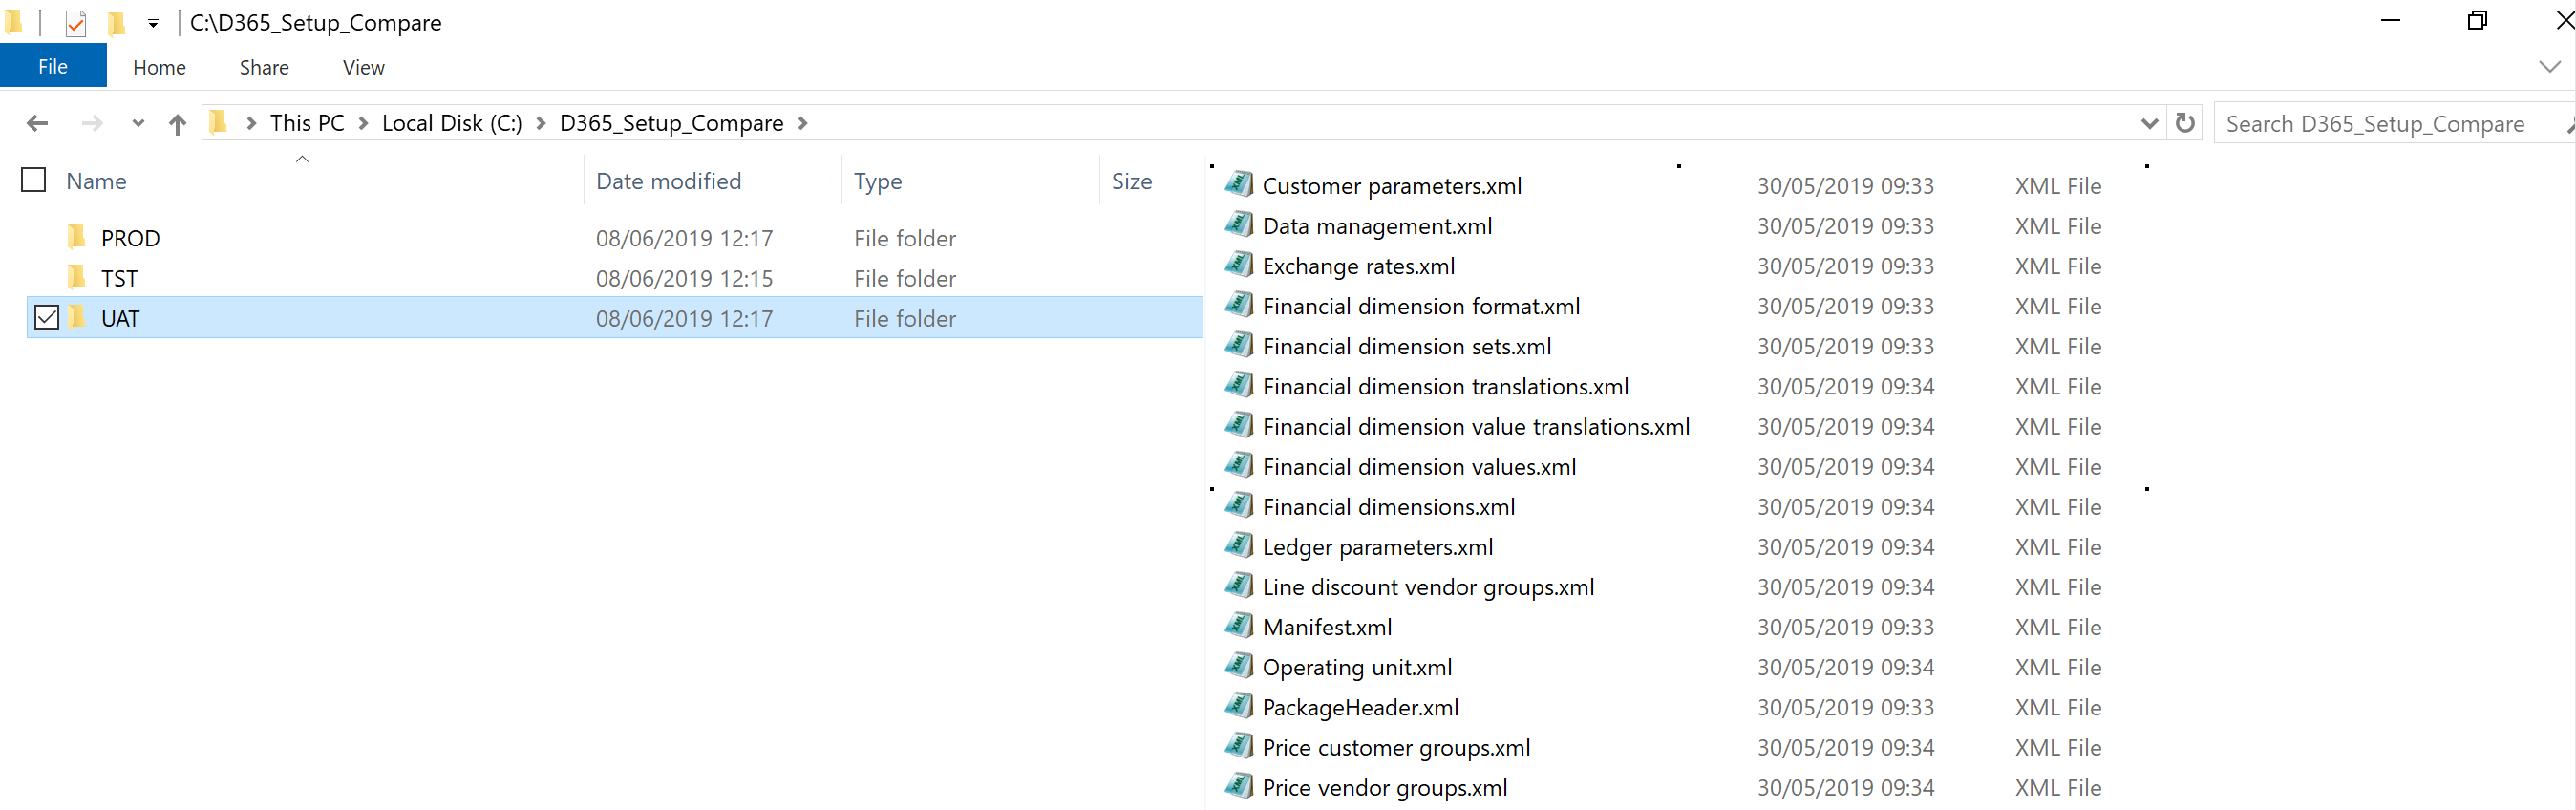Select the file name Manifest.xml

[x=1327, y=627]
